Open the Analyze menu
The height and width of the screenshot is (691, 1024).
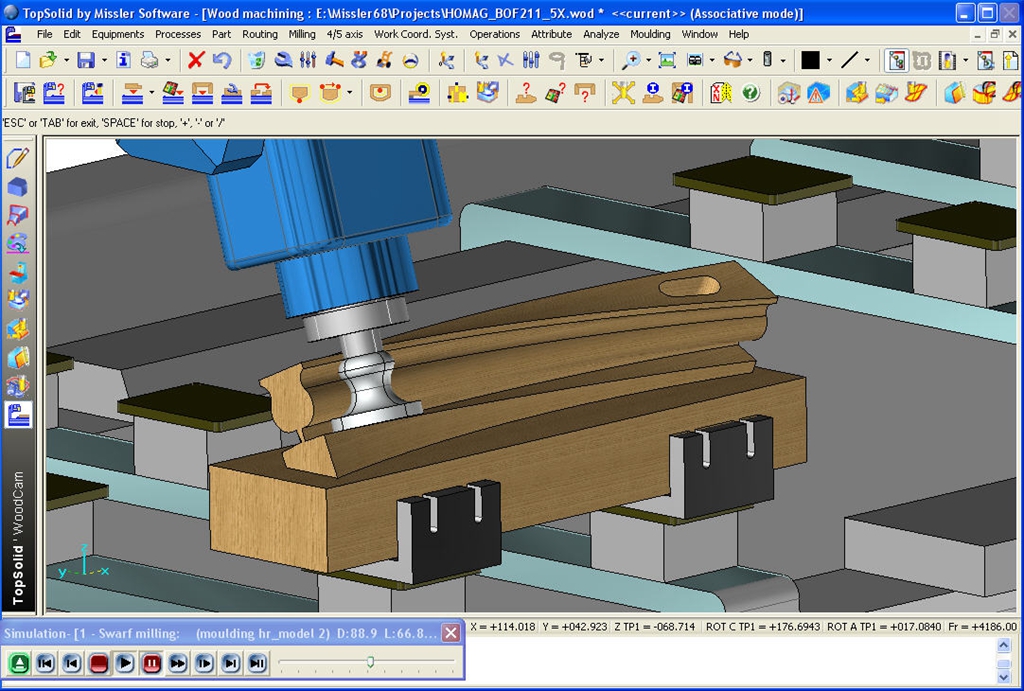coord(601,34)
